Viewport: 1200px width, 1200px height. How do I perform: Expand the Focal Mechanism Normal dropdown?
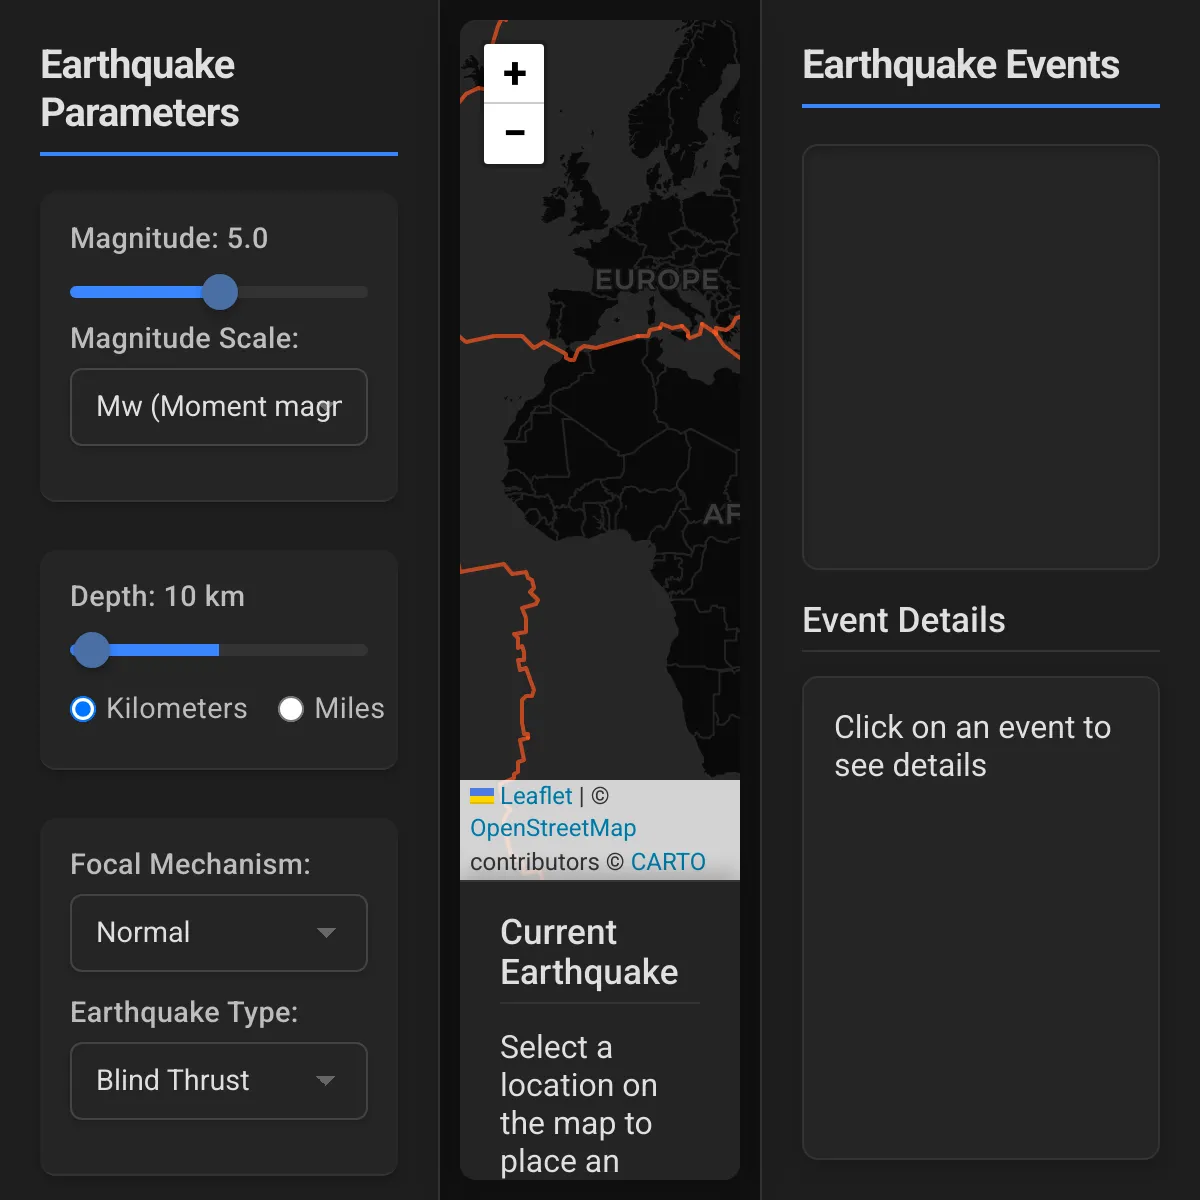[x=219, y=933]
